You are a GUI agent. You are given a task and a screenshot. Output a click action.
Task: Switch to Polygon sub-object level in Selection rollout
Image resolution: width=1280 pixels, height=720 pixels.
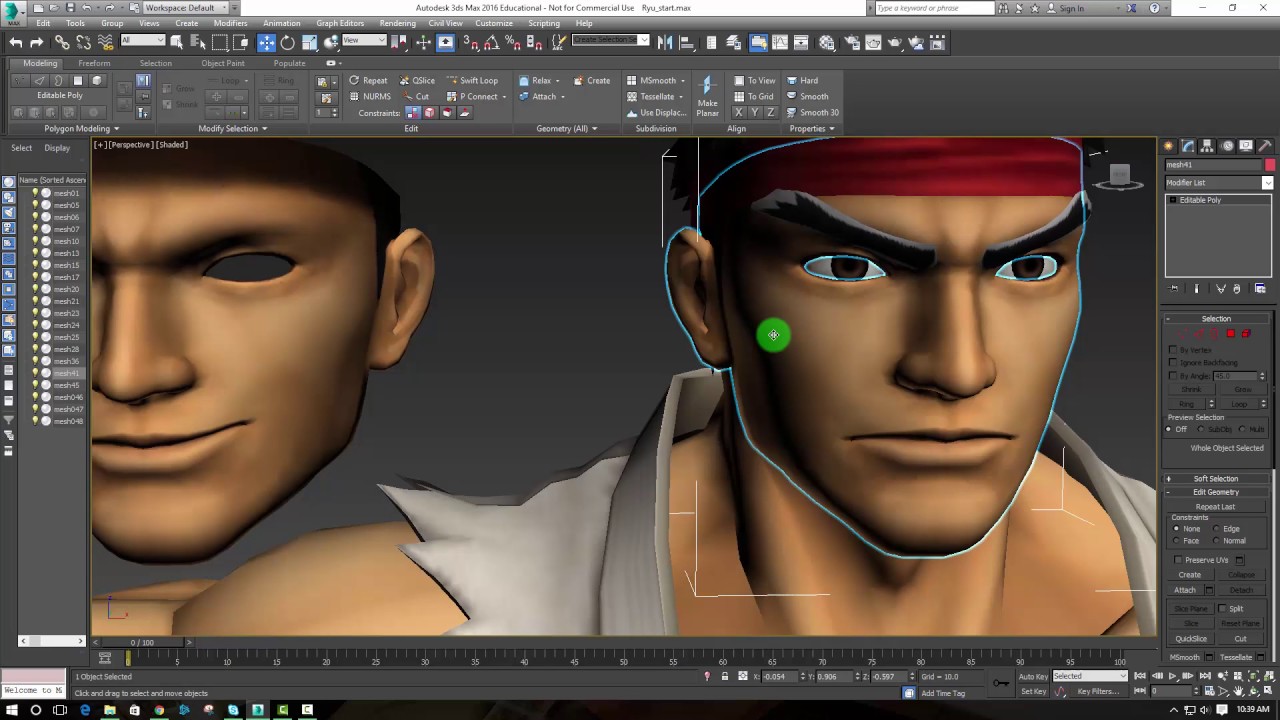[1231, 334]
